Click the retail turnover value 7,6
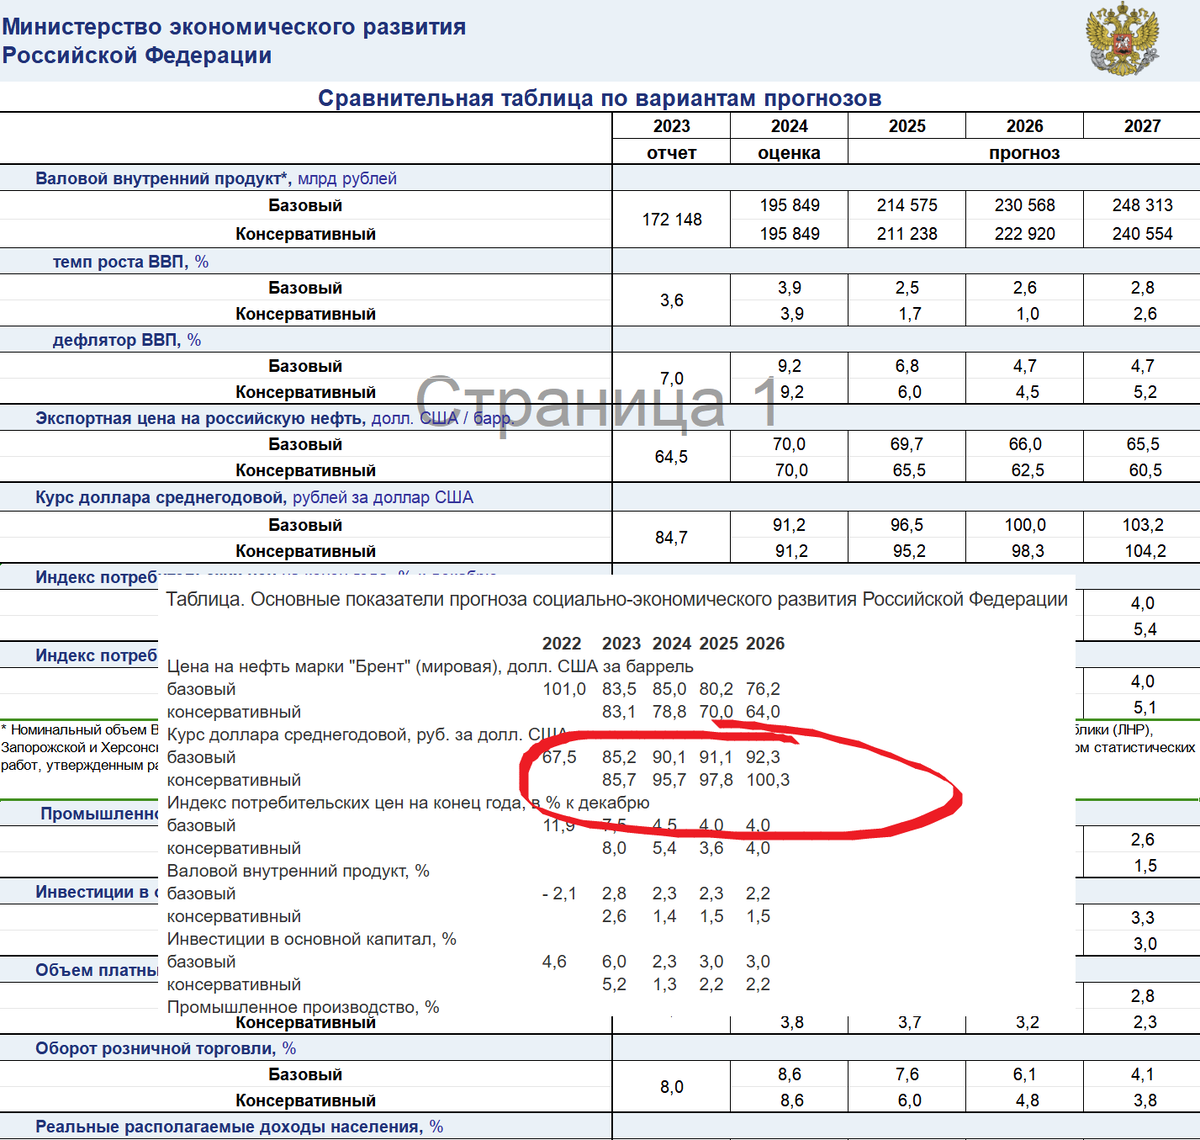The height and width of the screenshot is (1140, 1200). coord(908,1074)
